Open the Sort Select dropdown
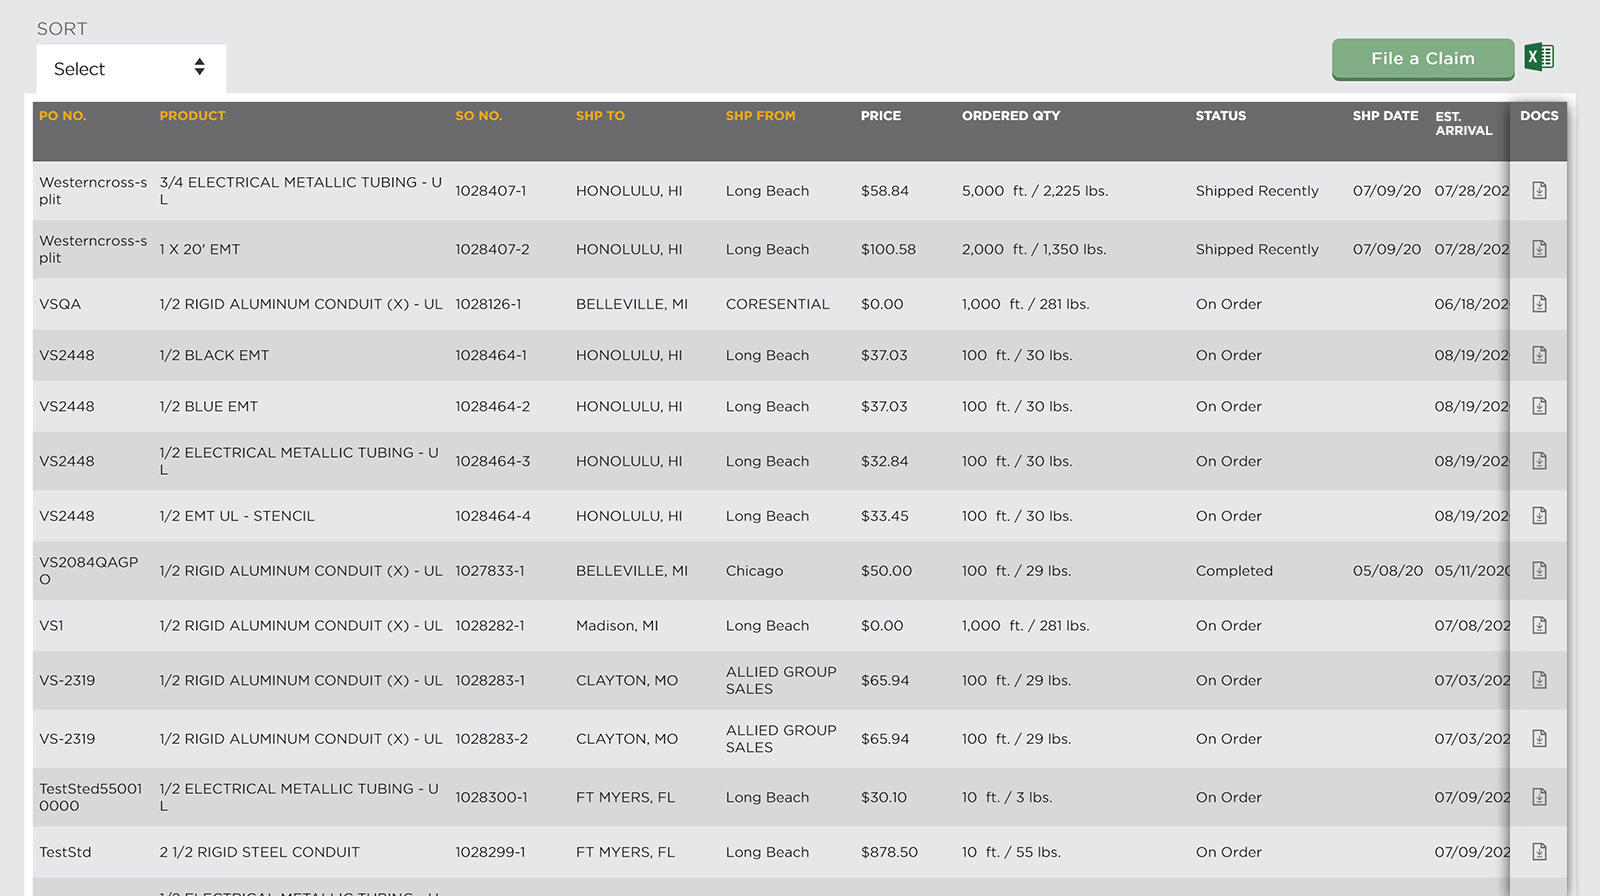 click(130, 69)
